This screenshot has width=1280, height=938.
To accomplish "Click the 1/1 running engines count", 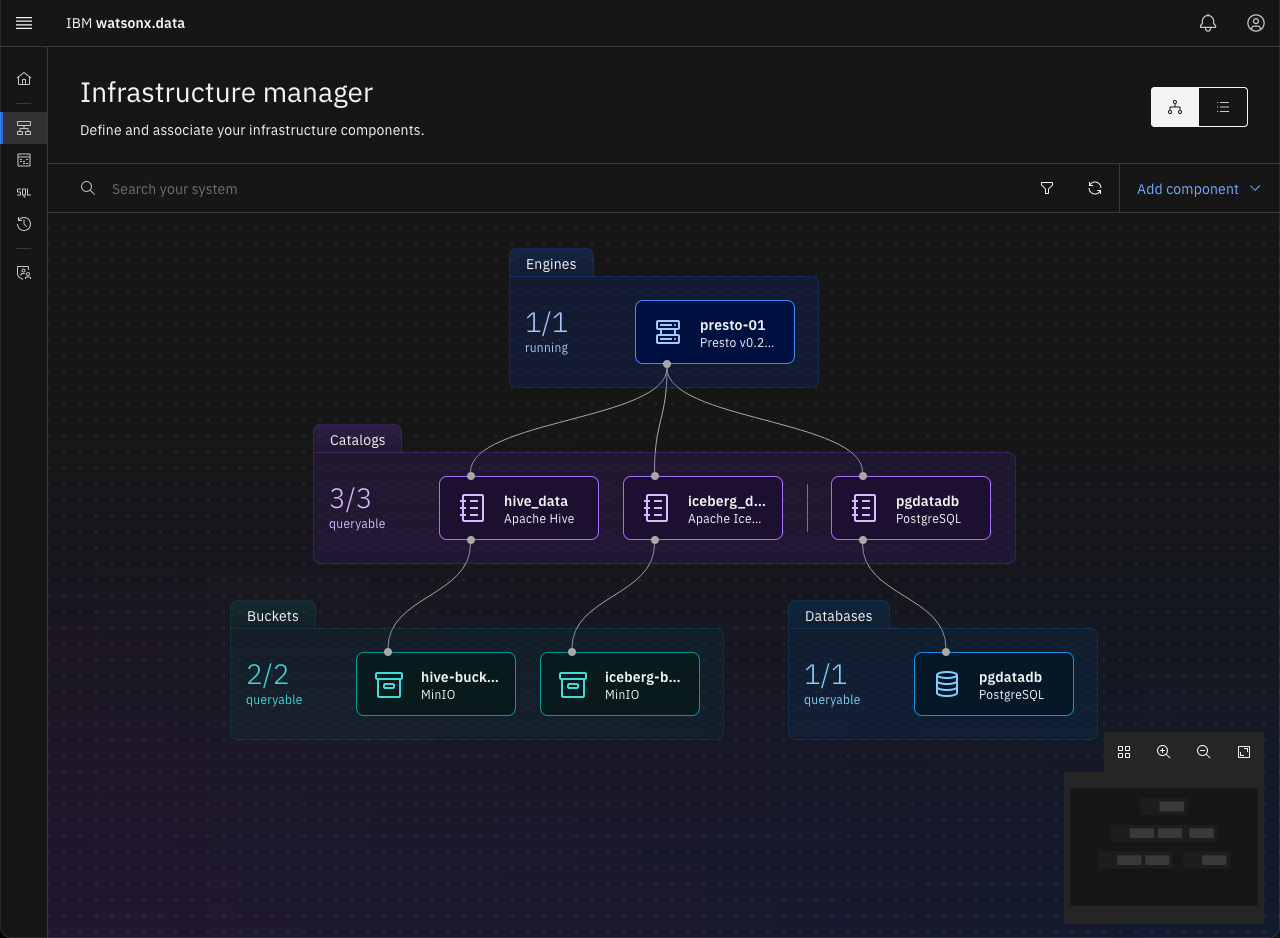I will click(x=546, y=332).
